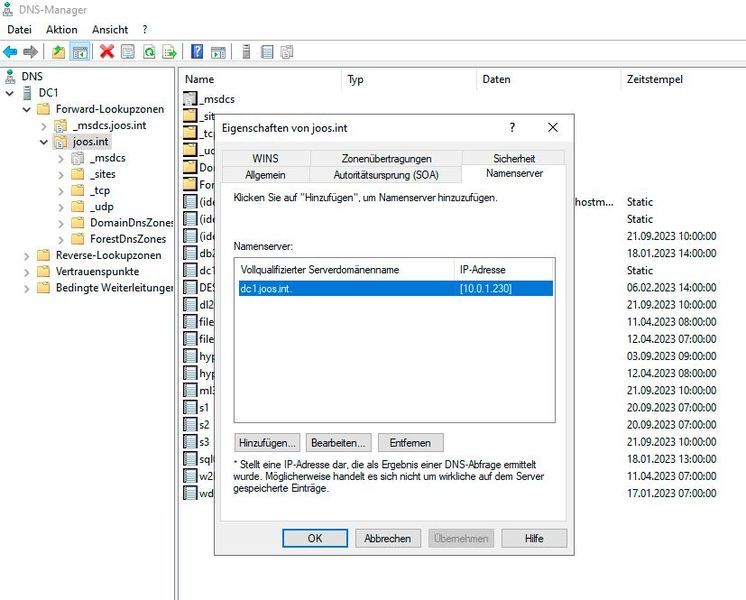
Task: Select the dc1.joos.int. nameserver row
Action: [x=395, y=288]
